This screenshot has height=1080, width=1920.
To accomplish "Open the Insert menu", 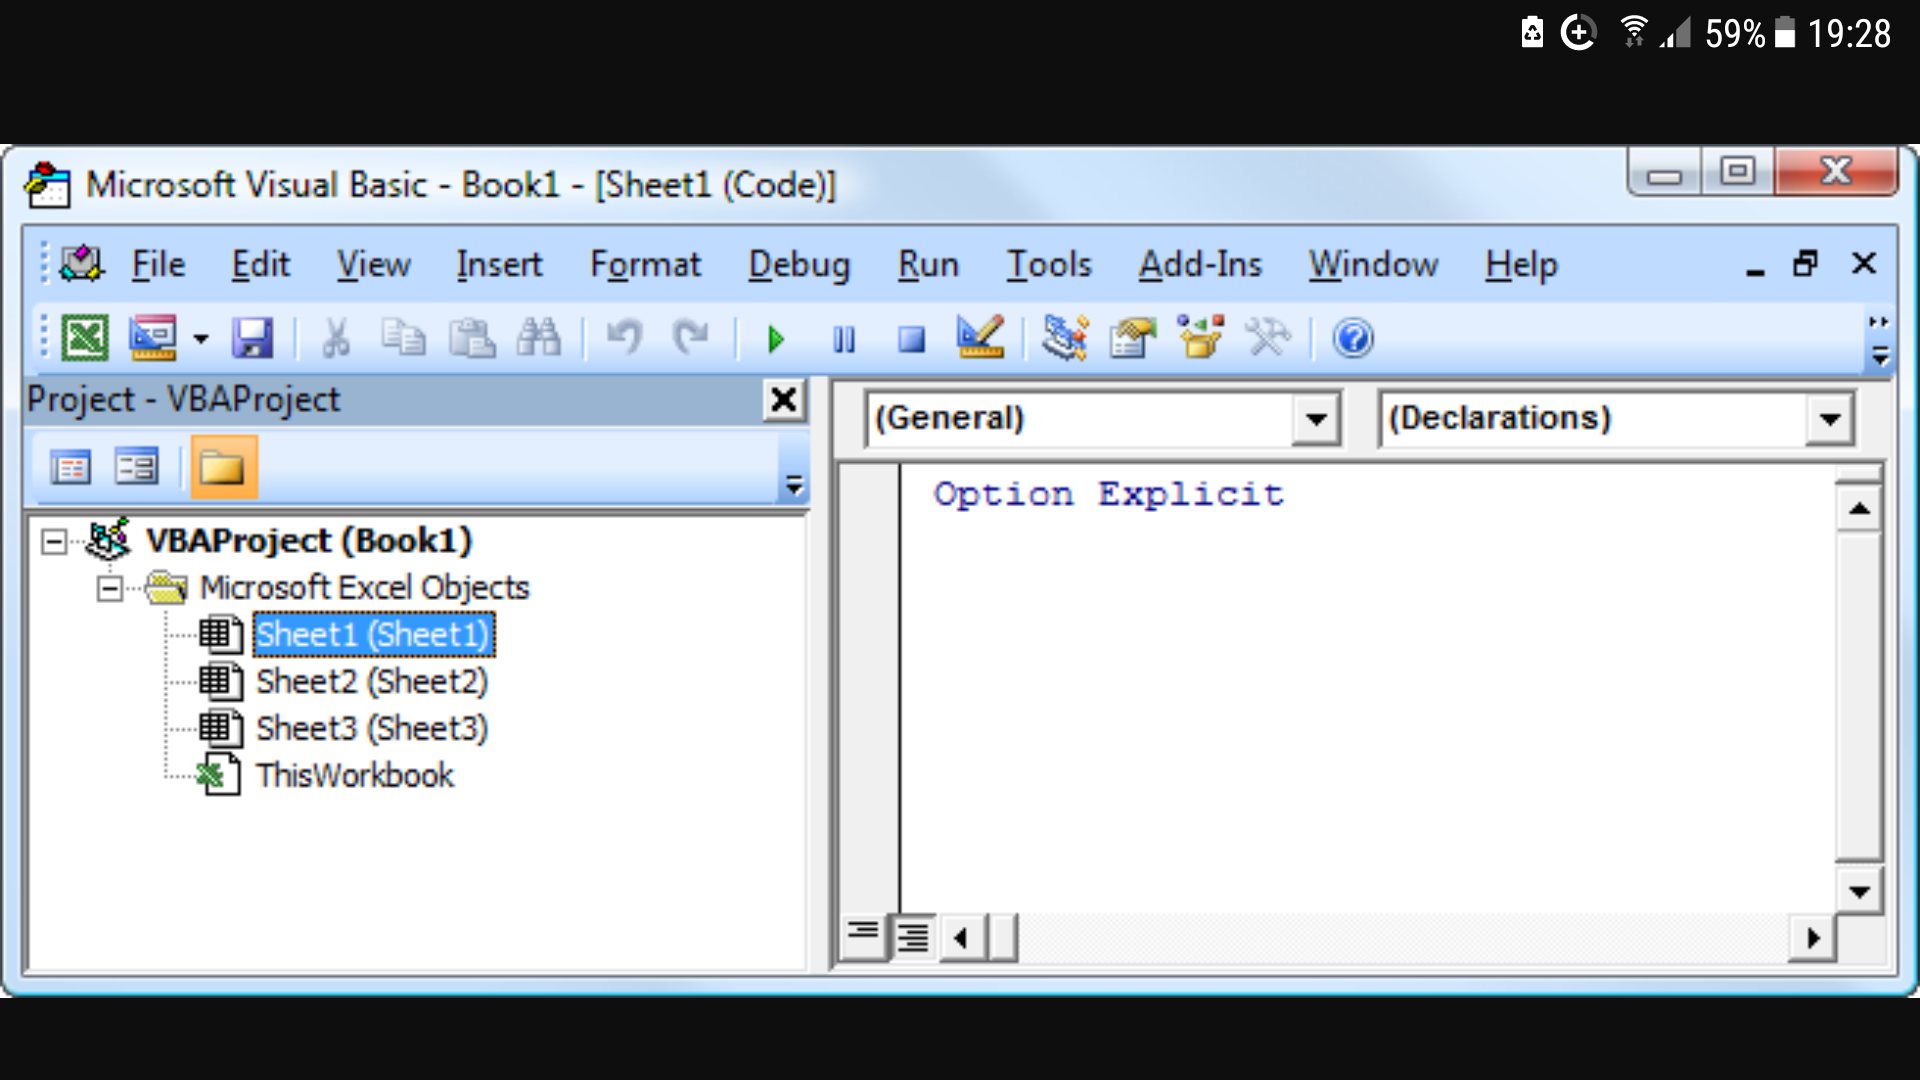I will (x=499, y=265).
